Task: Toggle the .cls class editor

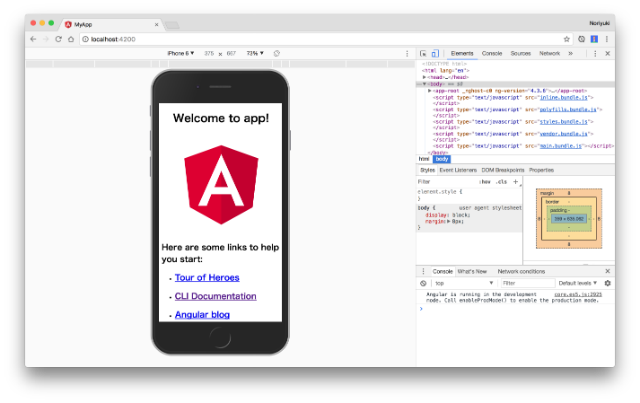Action: coord(501,182)
